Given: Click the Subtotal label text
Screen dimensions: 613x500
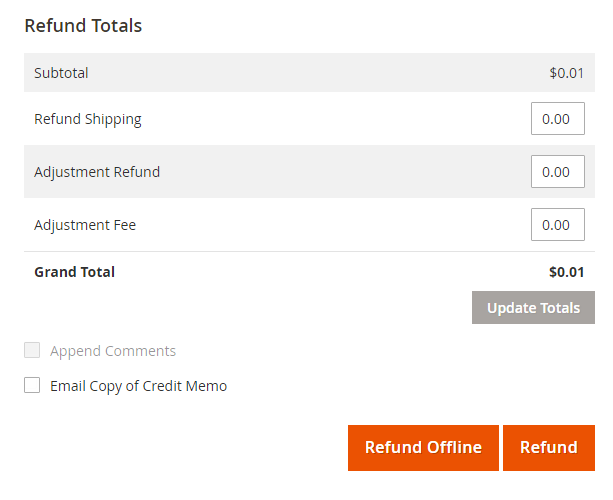Looking at the screenshot, I should click(x=61, y=73).
